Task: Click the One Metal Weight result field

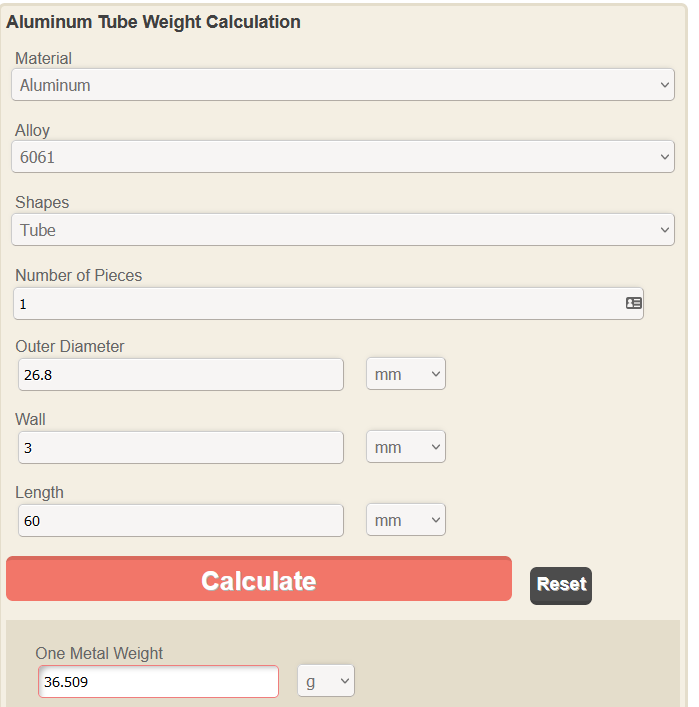Action: [159, 682]
